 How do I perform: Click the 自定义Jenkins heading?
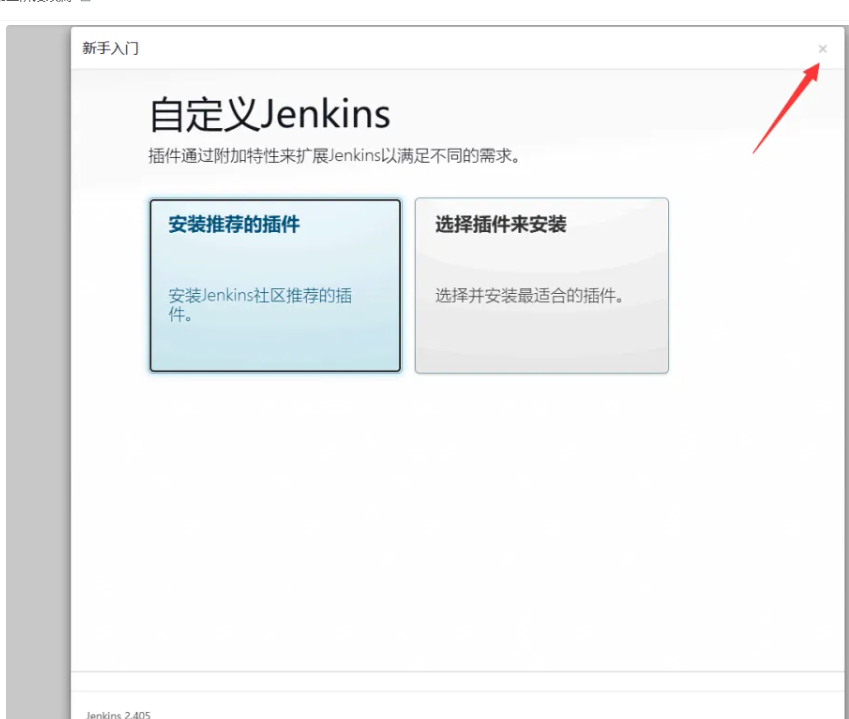point(270,114)
